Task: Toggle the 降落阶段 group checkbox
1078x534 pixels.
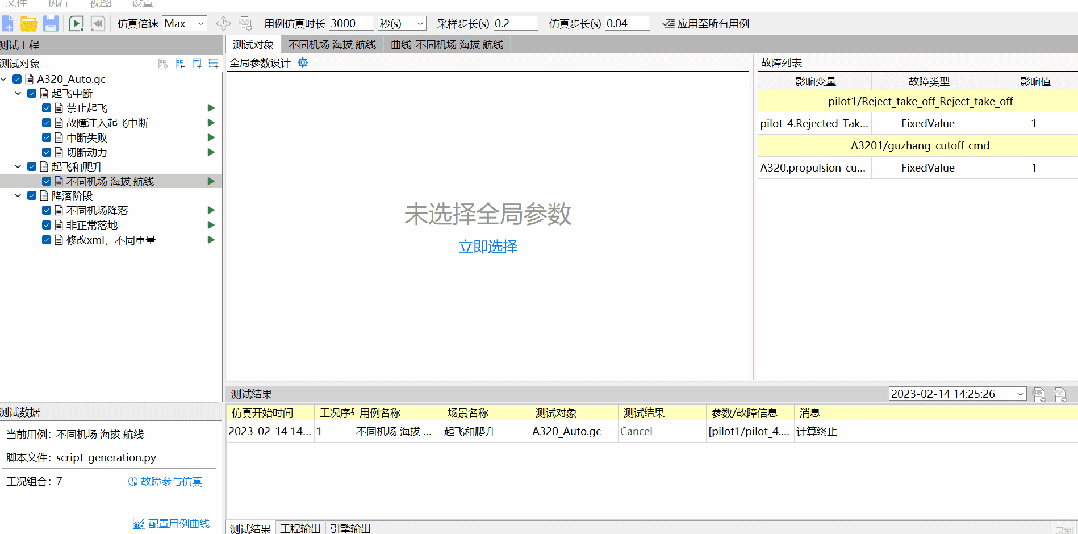Action: click(x=32, y=196)
